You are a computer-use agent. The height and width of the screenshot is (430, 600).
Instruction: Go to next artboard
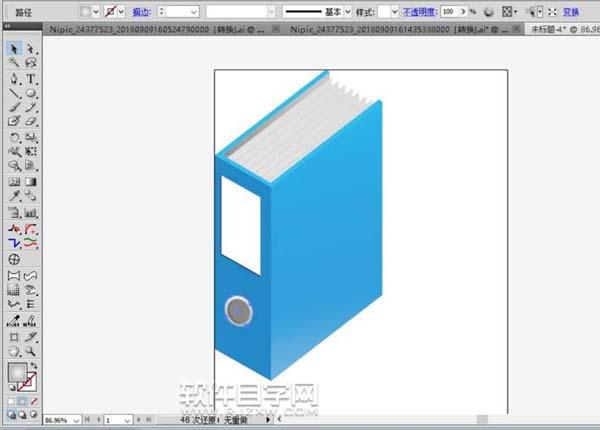139,420
